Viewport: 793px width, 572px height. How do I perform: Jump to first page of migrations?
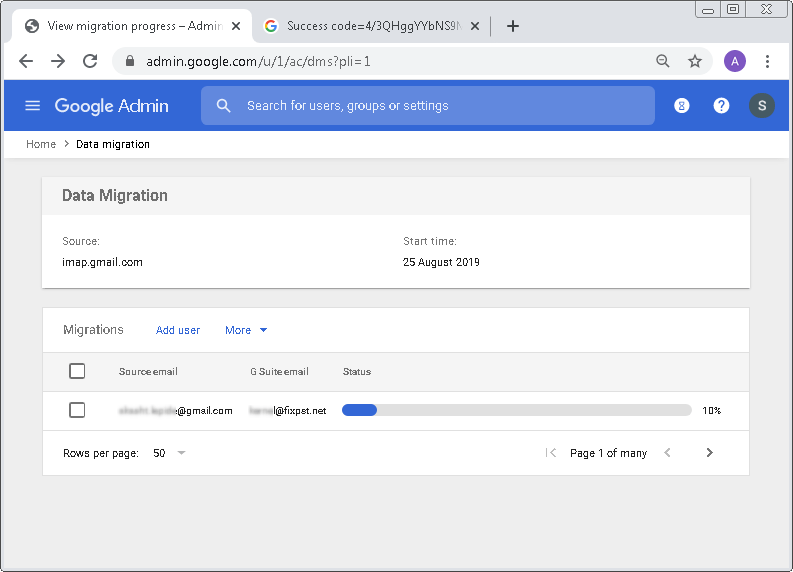tap(551, 453)
